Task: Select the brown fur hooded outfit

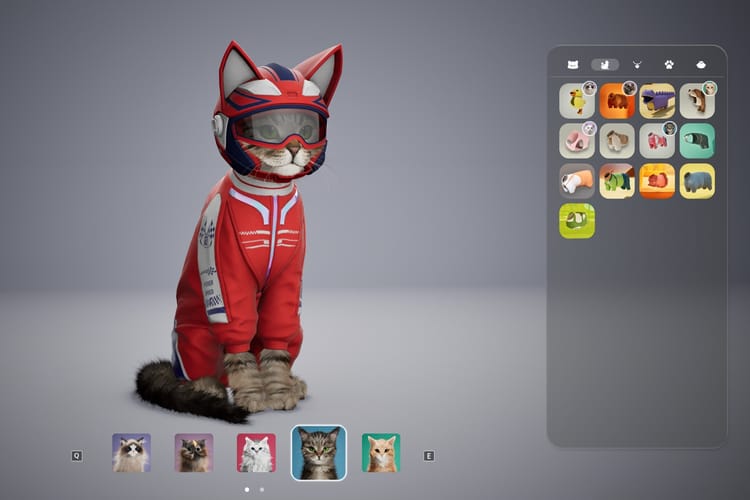Action: 697,101
